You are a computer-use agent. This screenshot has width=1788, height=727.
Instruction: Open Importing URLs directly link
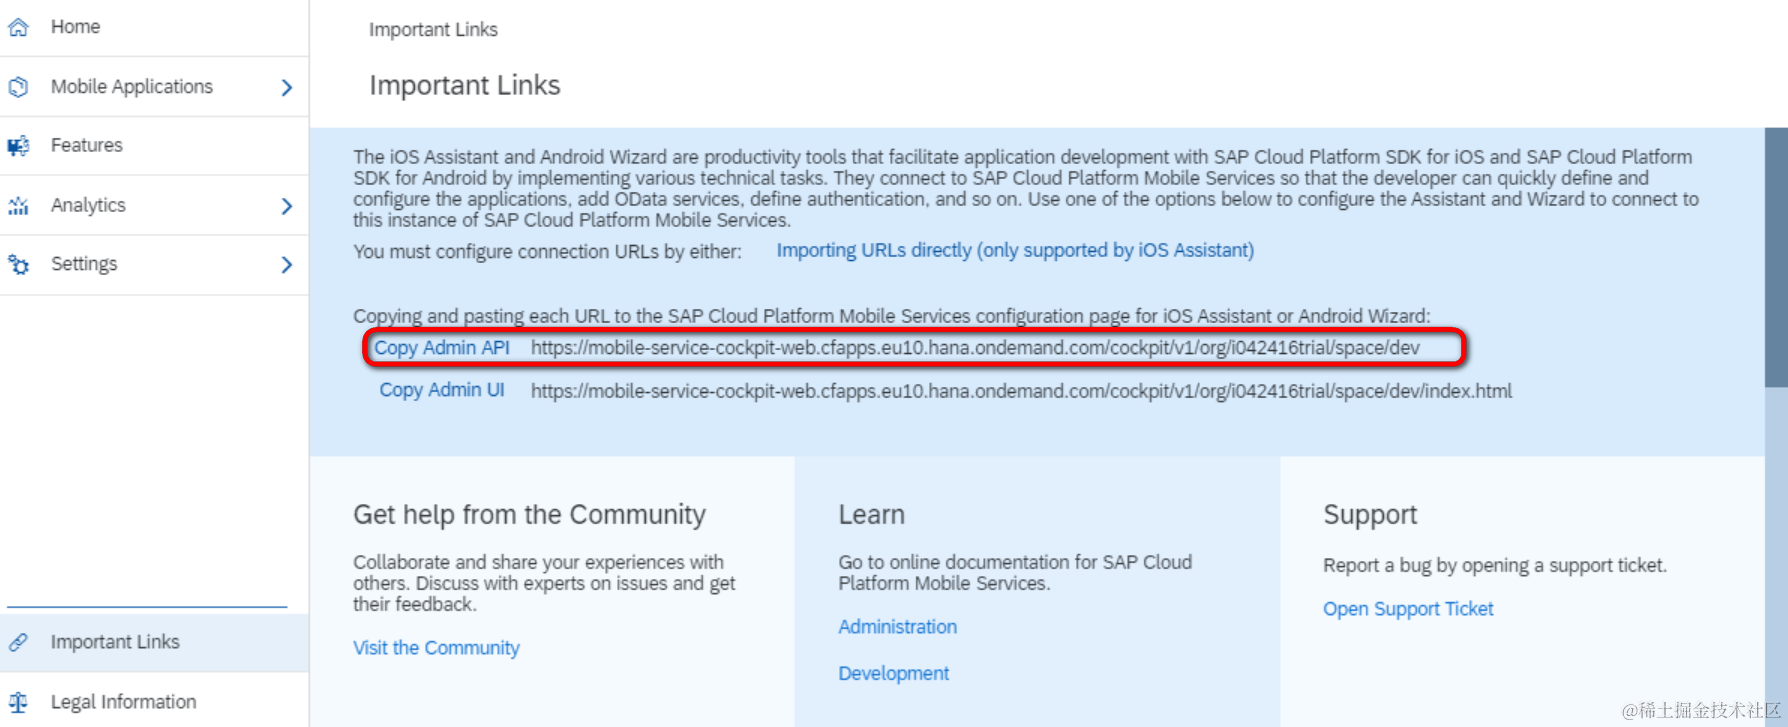click(x=1015, y=250)
